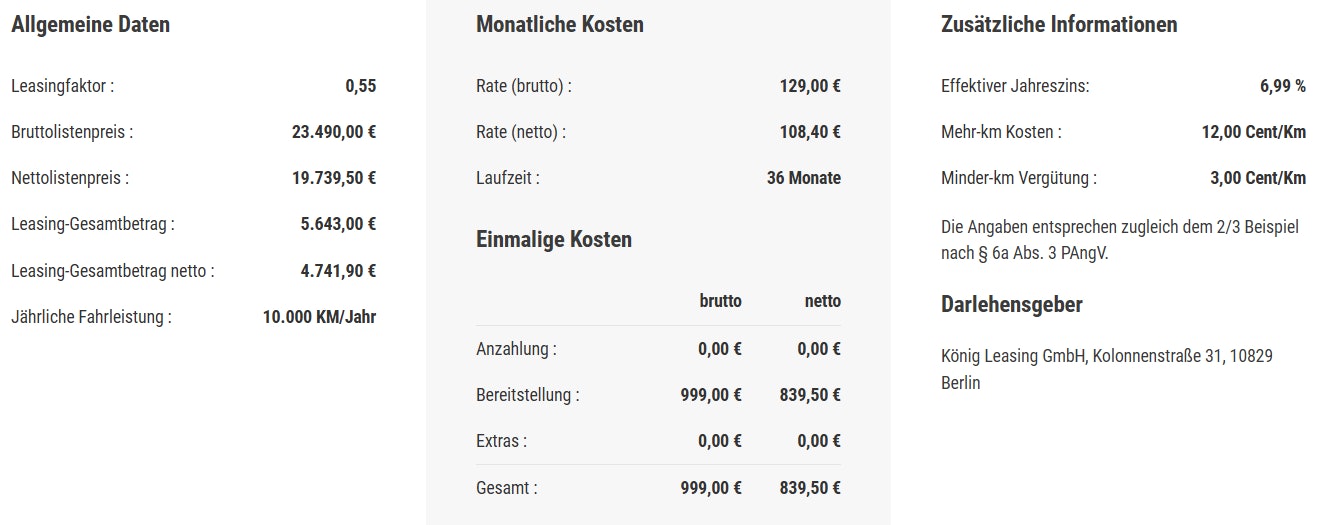Click the König Leasing GmbH address text
The height and width of the screenshot is (525, 1331).
[x=1106, y=369]
